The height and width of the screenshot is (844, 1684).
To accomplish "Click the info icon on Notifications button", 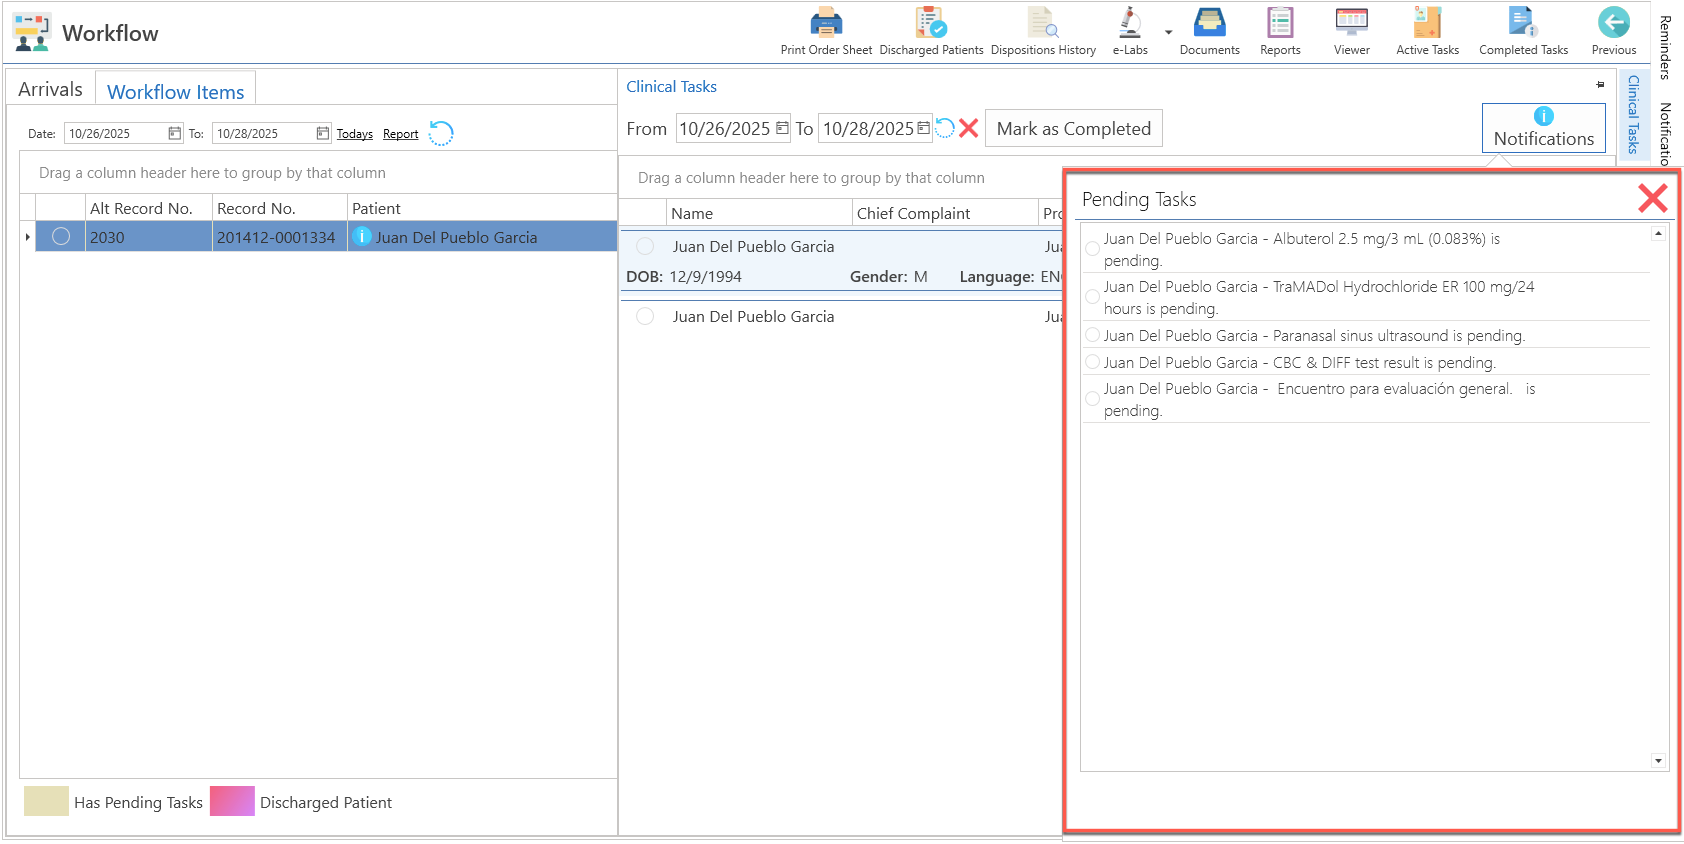I will point(1543,116).
